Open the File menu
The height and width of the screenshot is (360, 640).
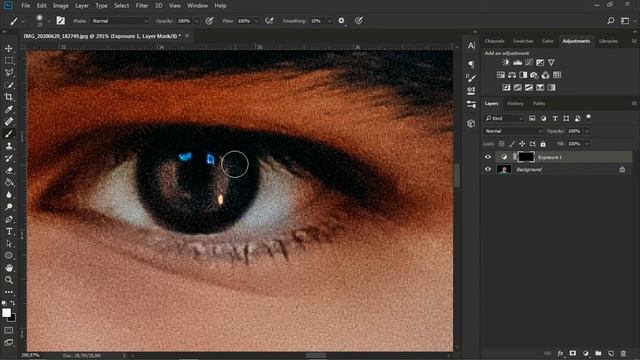point(26,6)
